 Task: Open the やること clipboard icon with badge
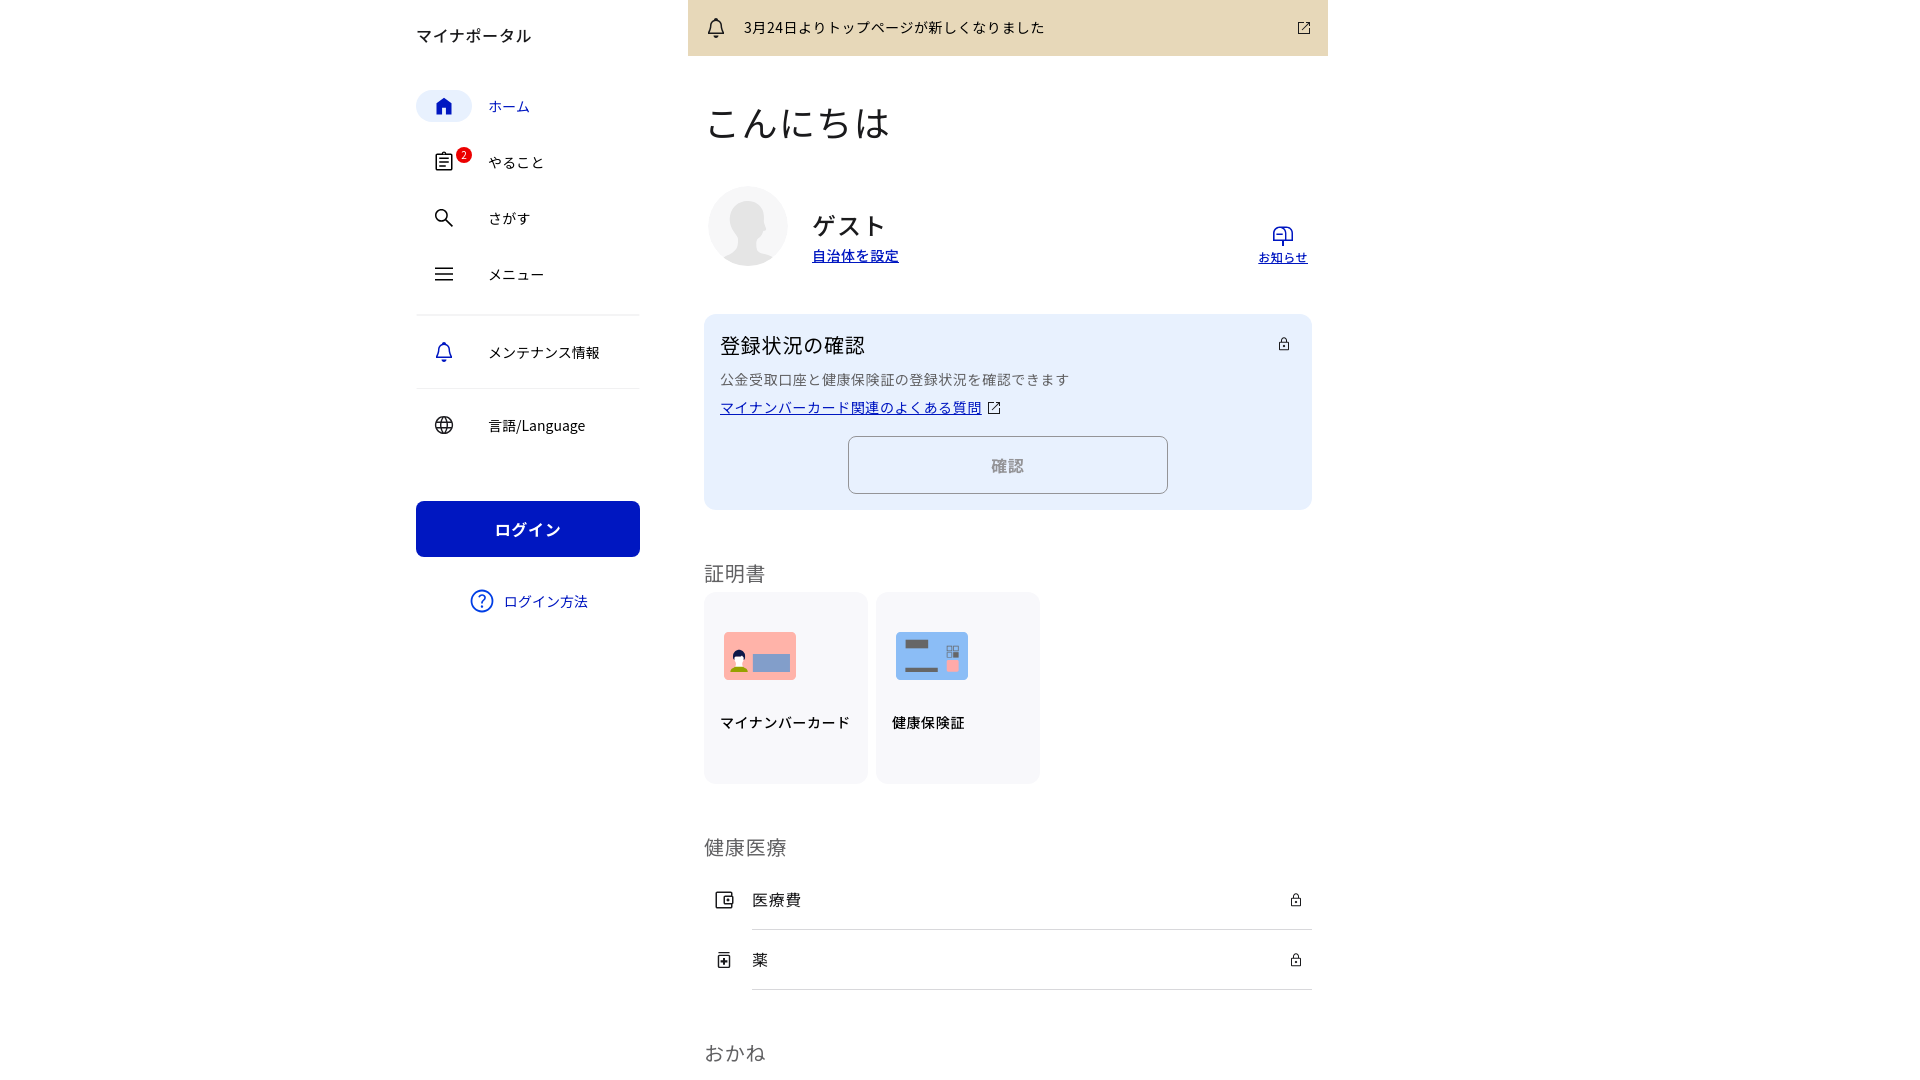[x=444, y=162]
